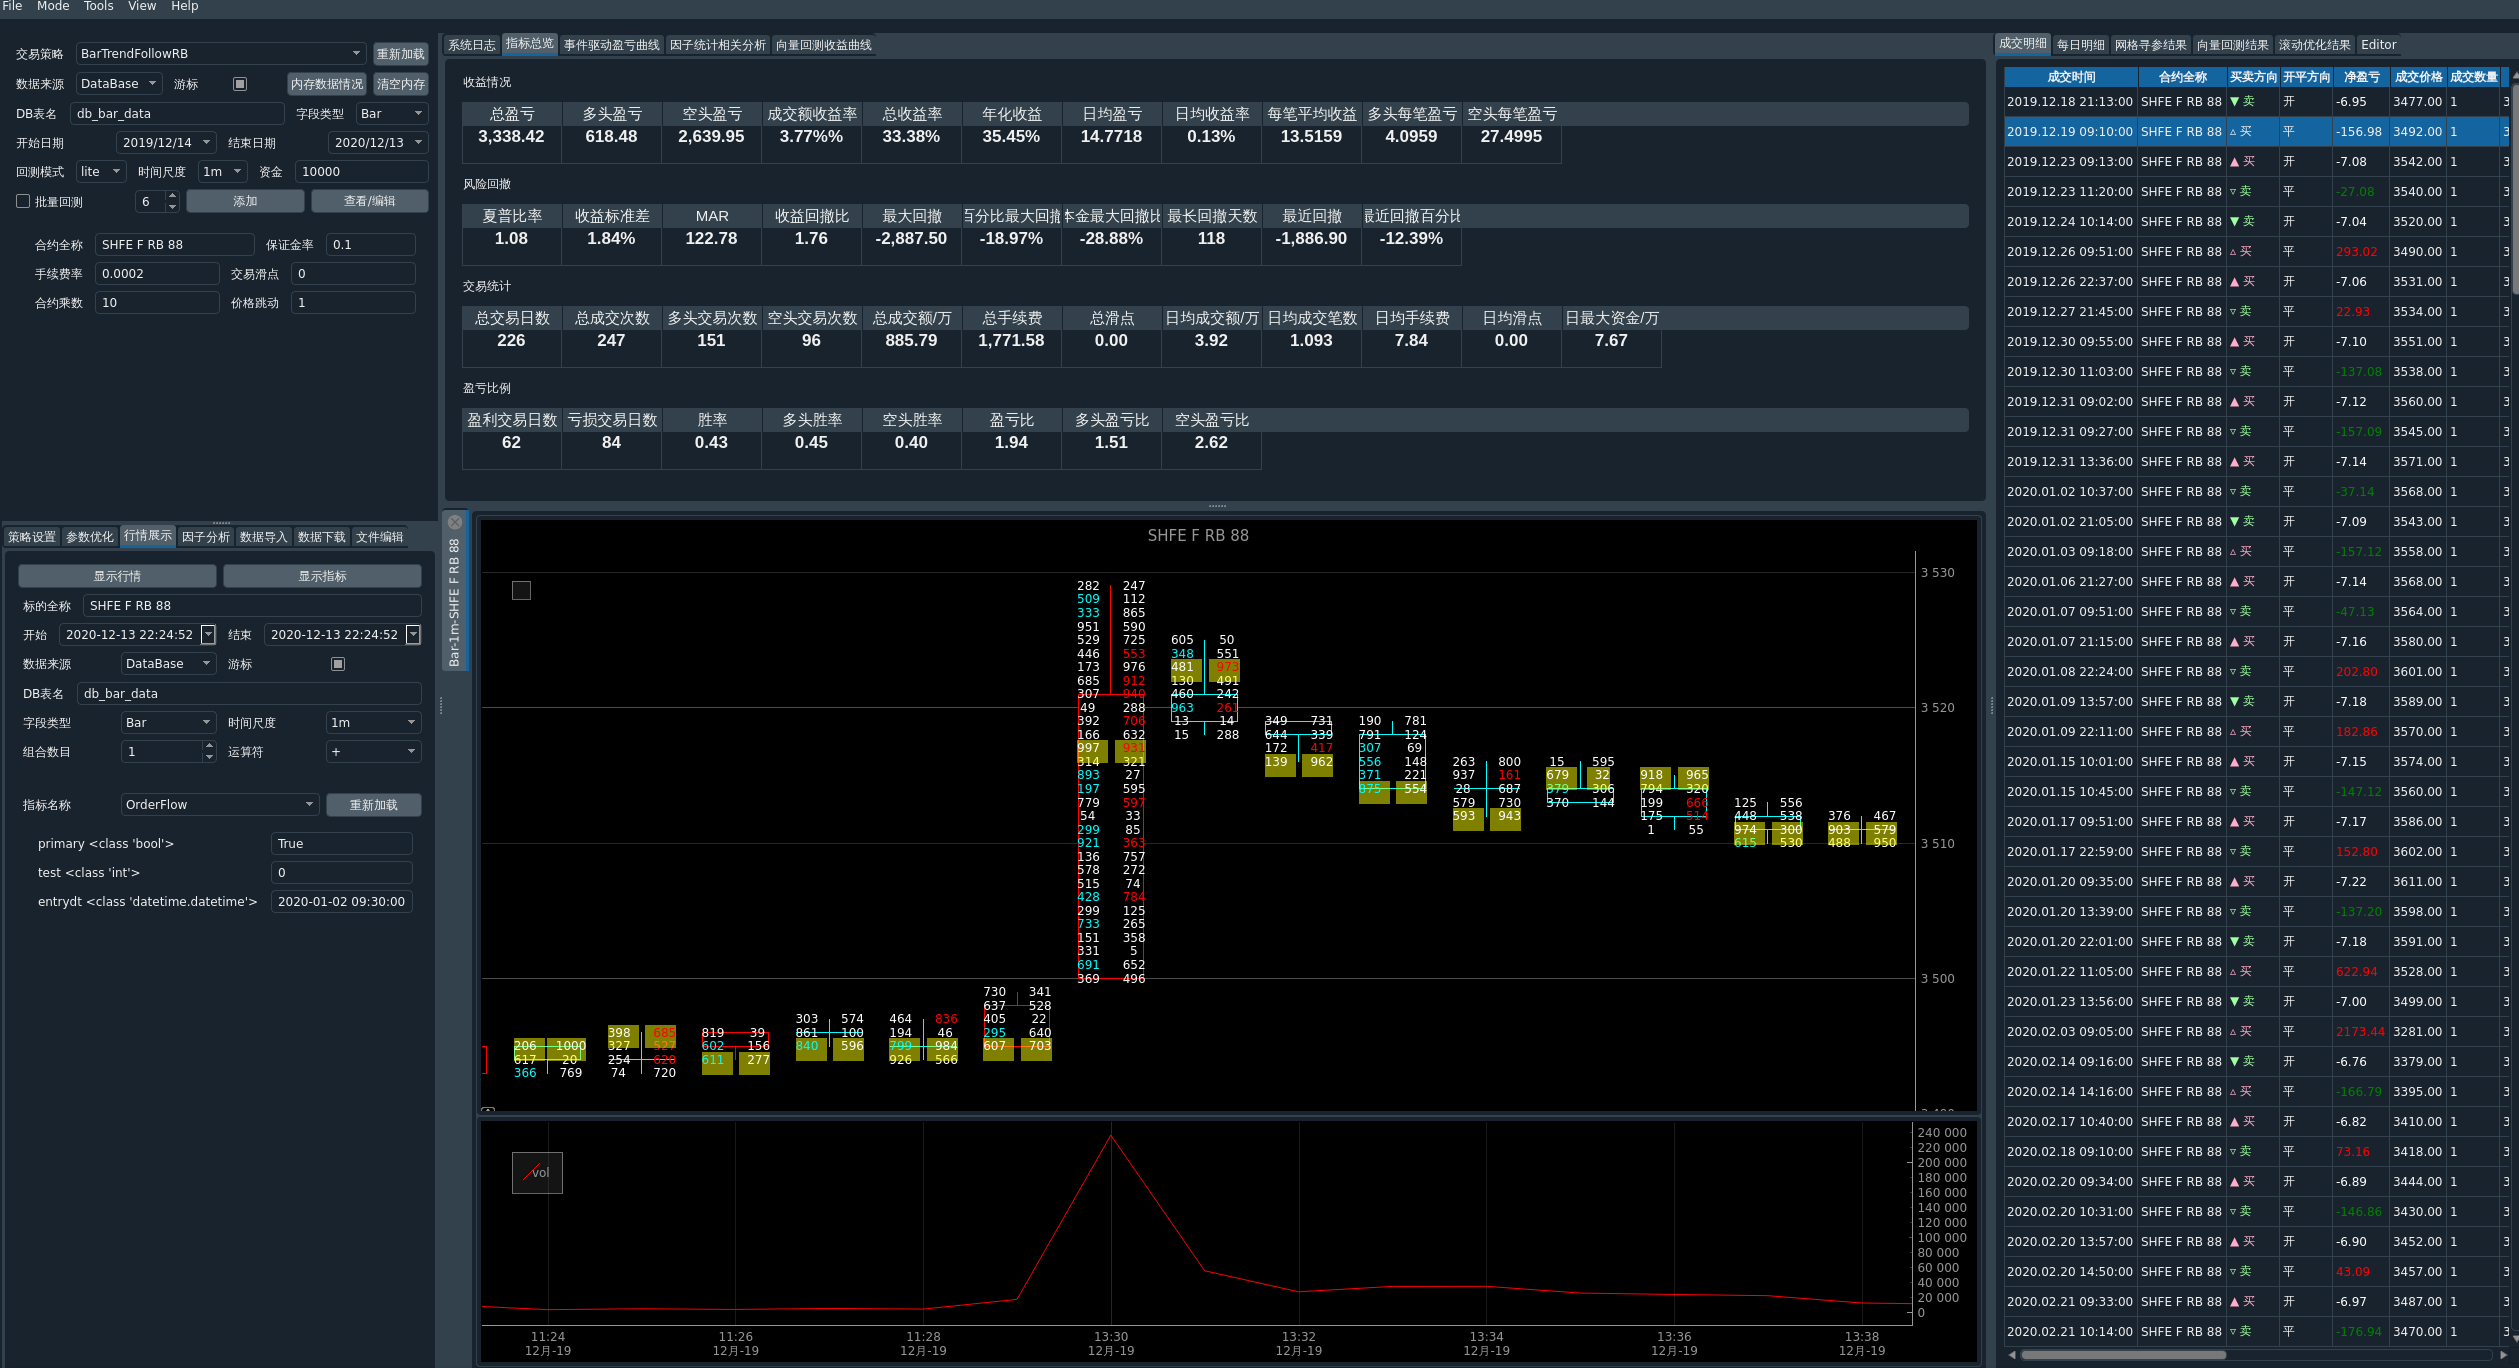Image resolution: width=2519 pixels, height=1368 pixels.
Task: Click right arrow of trade table horizontal scrollbar
Action: pos(2502,1355)
